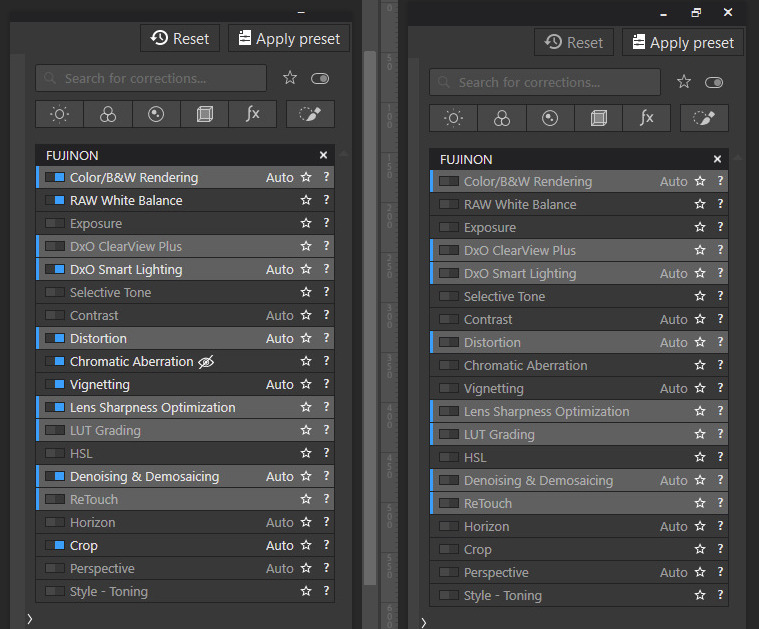
Task: Expand the bottom chevron in left panel
Action: [29, 619]
